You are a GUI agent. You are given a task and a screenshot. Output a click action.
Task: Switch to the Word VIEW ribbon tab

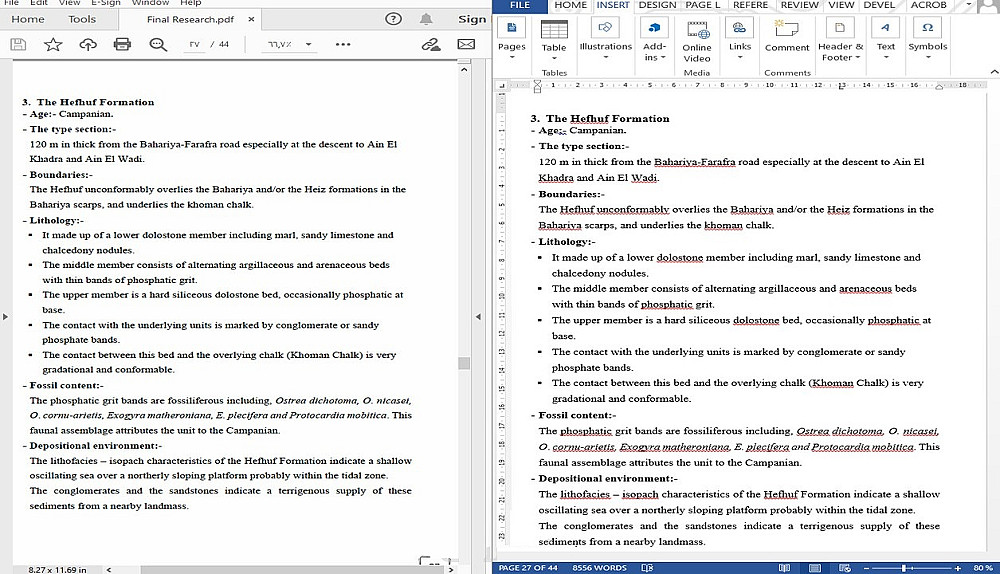[x=841, y=5]
